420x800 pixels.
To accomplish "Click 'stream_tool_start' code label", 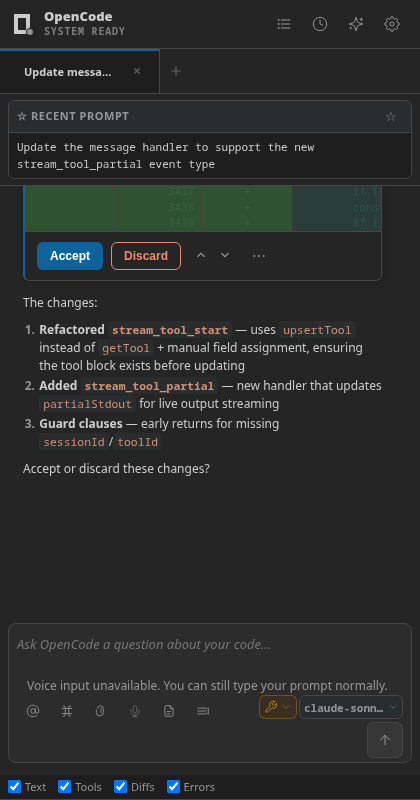I will coord(170,330).
